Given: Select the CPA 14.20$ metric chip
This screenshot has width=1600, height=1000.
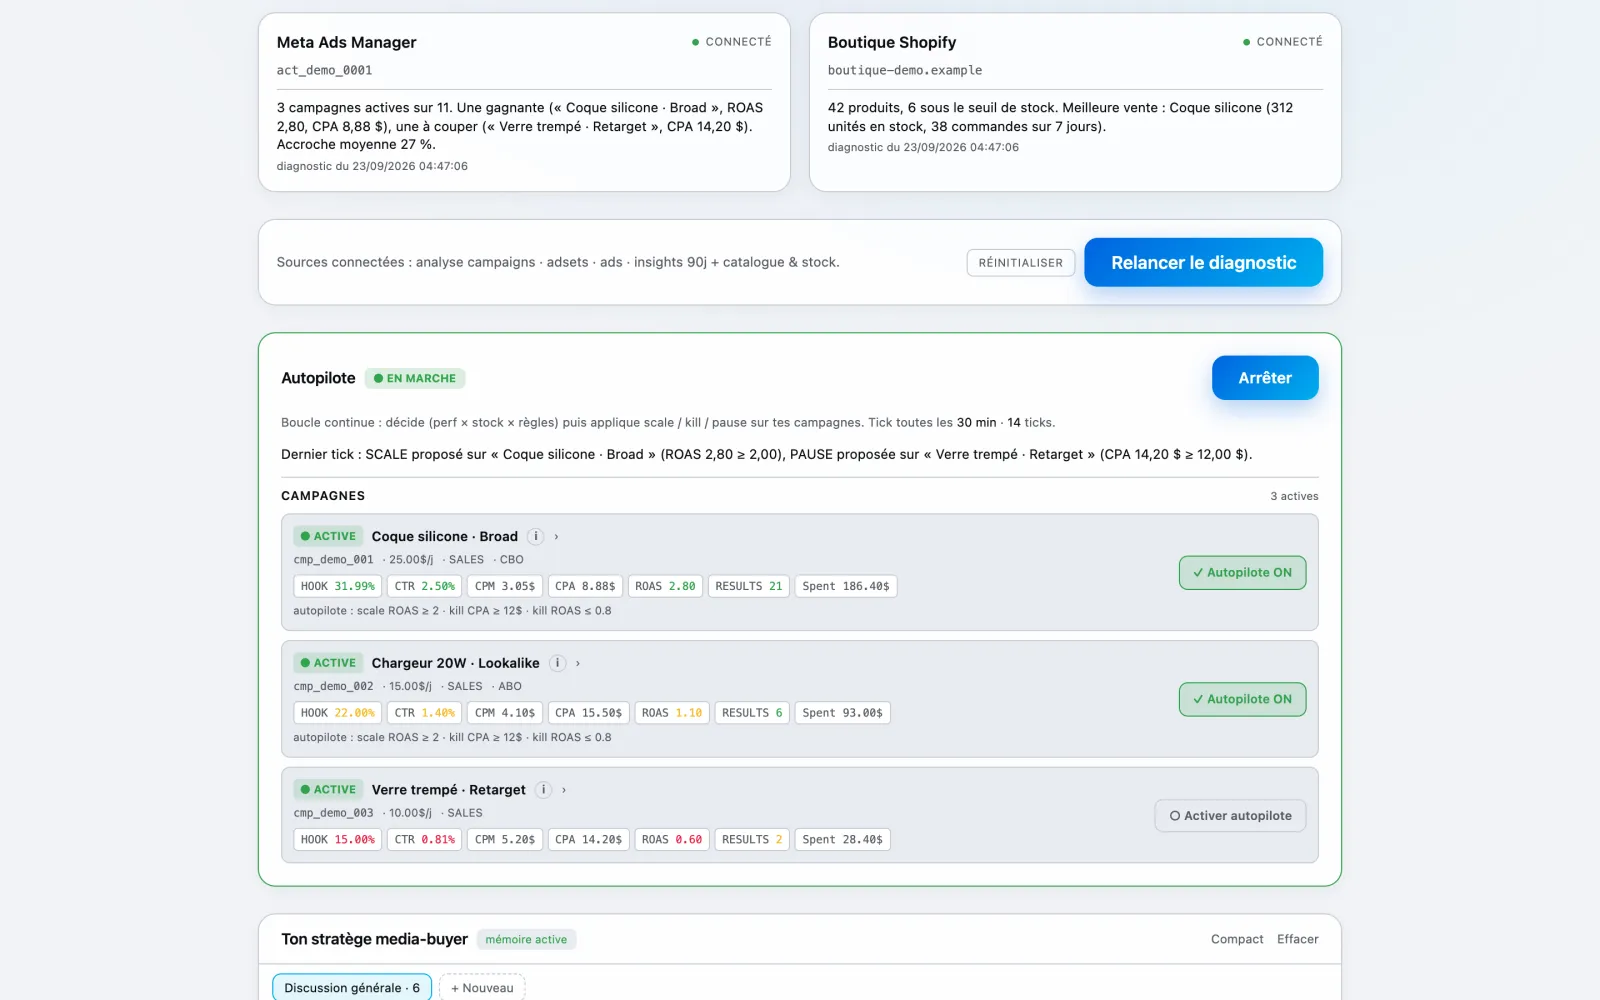Looking at the screenshot, I should tap(589, 840).
